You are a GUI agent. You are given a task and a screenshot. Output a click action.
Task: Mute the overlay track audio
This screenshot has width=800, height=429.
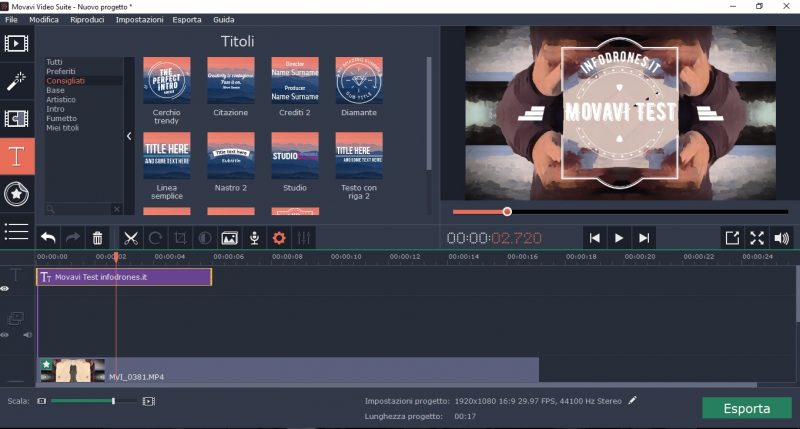(x=27, y=335)
